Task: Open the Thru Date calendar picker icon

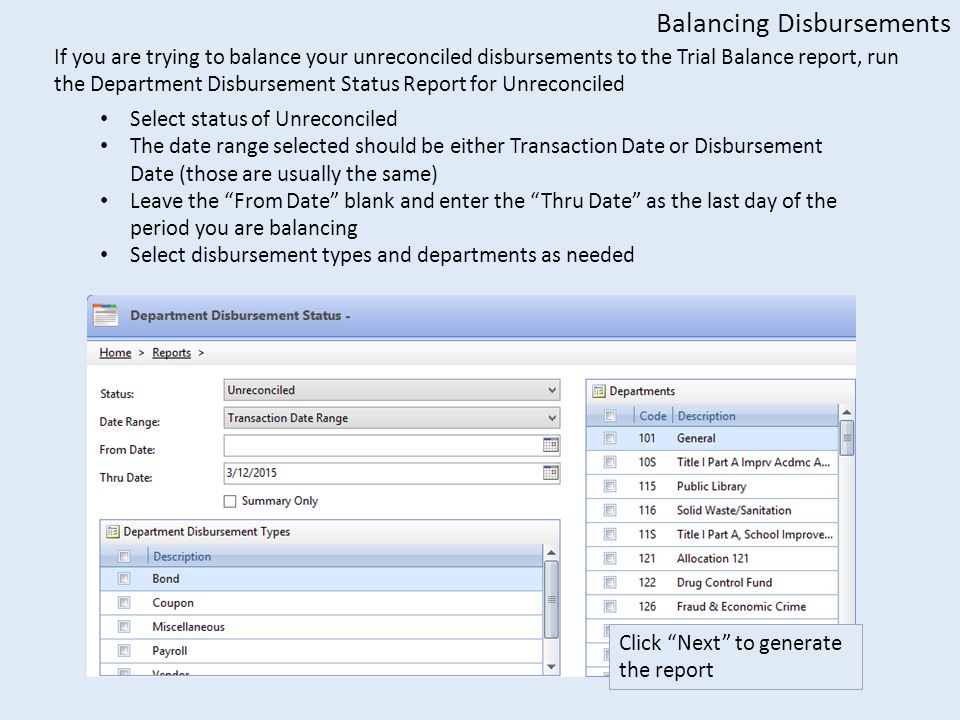Action: click(550, 473)
